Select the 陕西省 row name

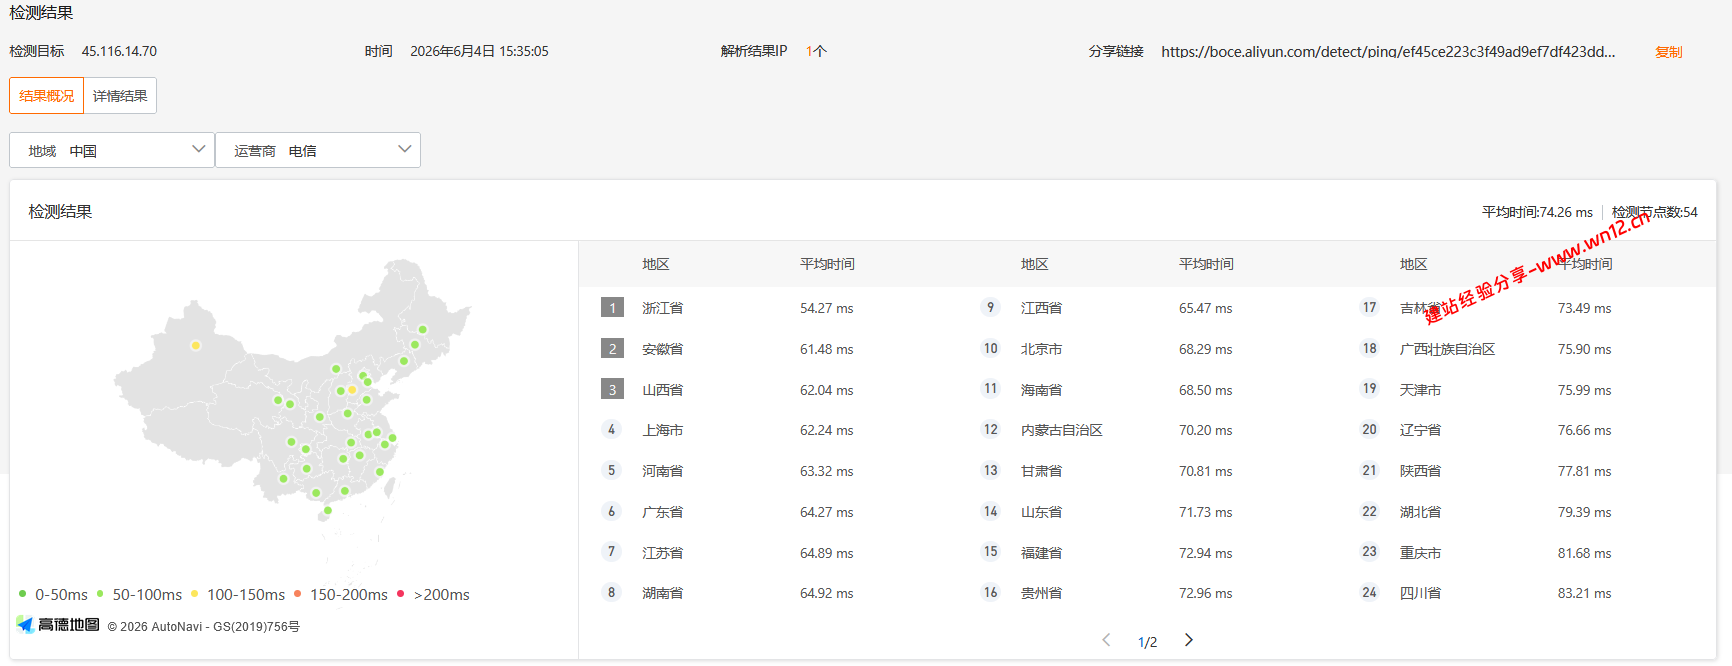(x=1420, y=471)
